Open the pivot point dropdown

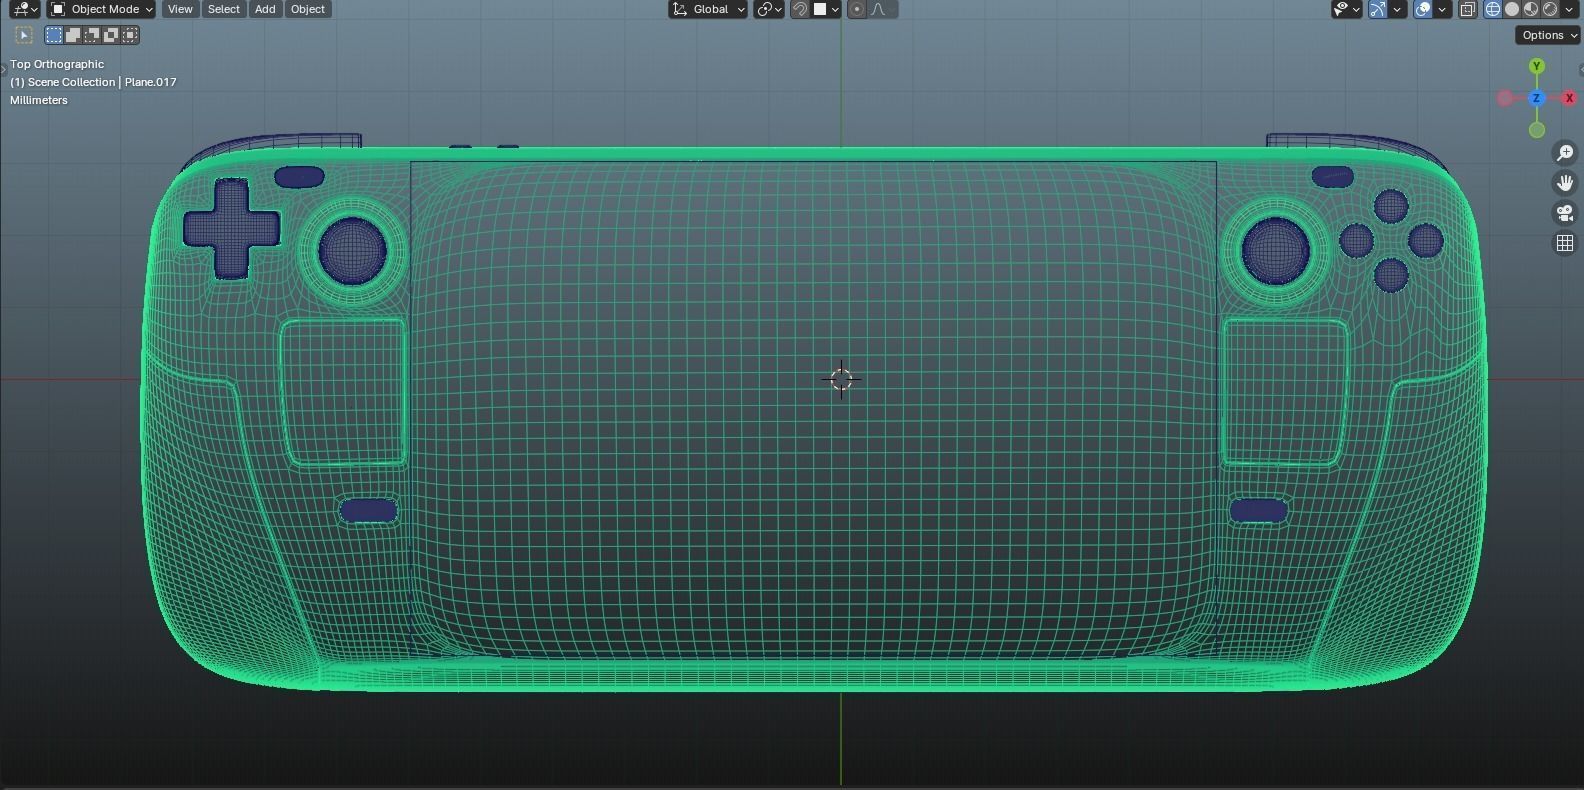pyautogui.click(x=768, y=9)
